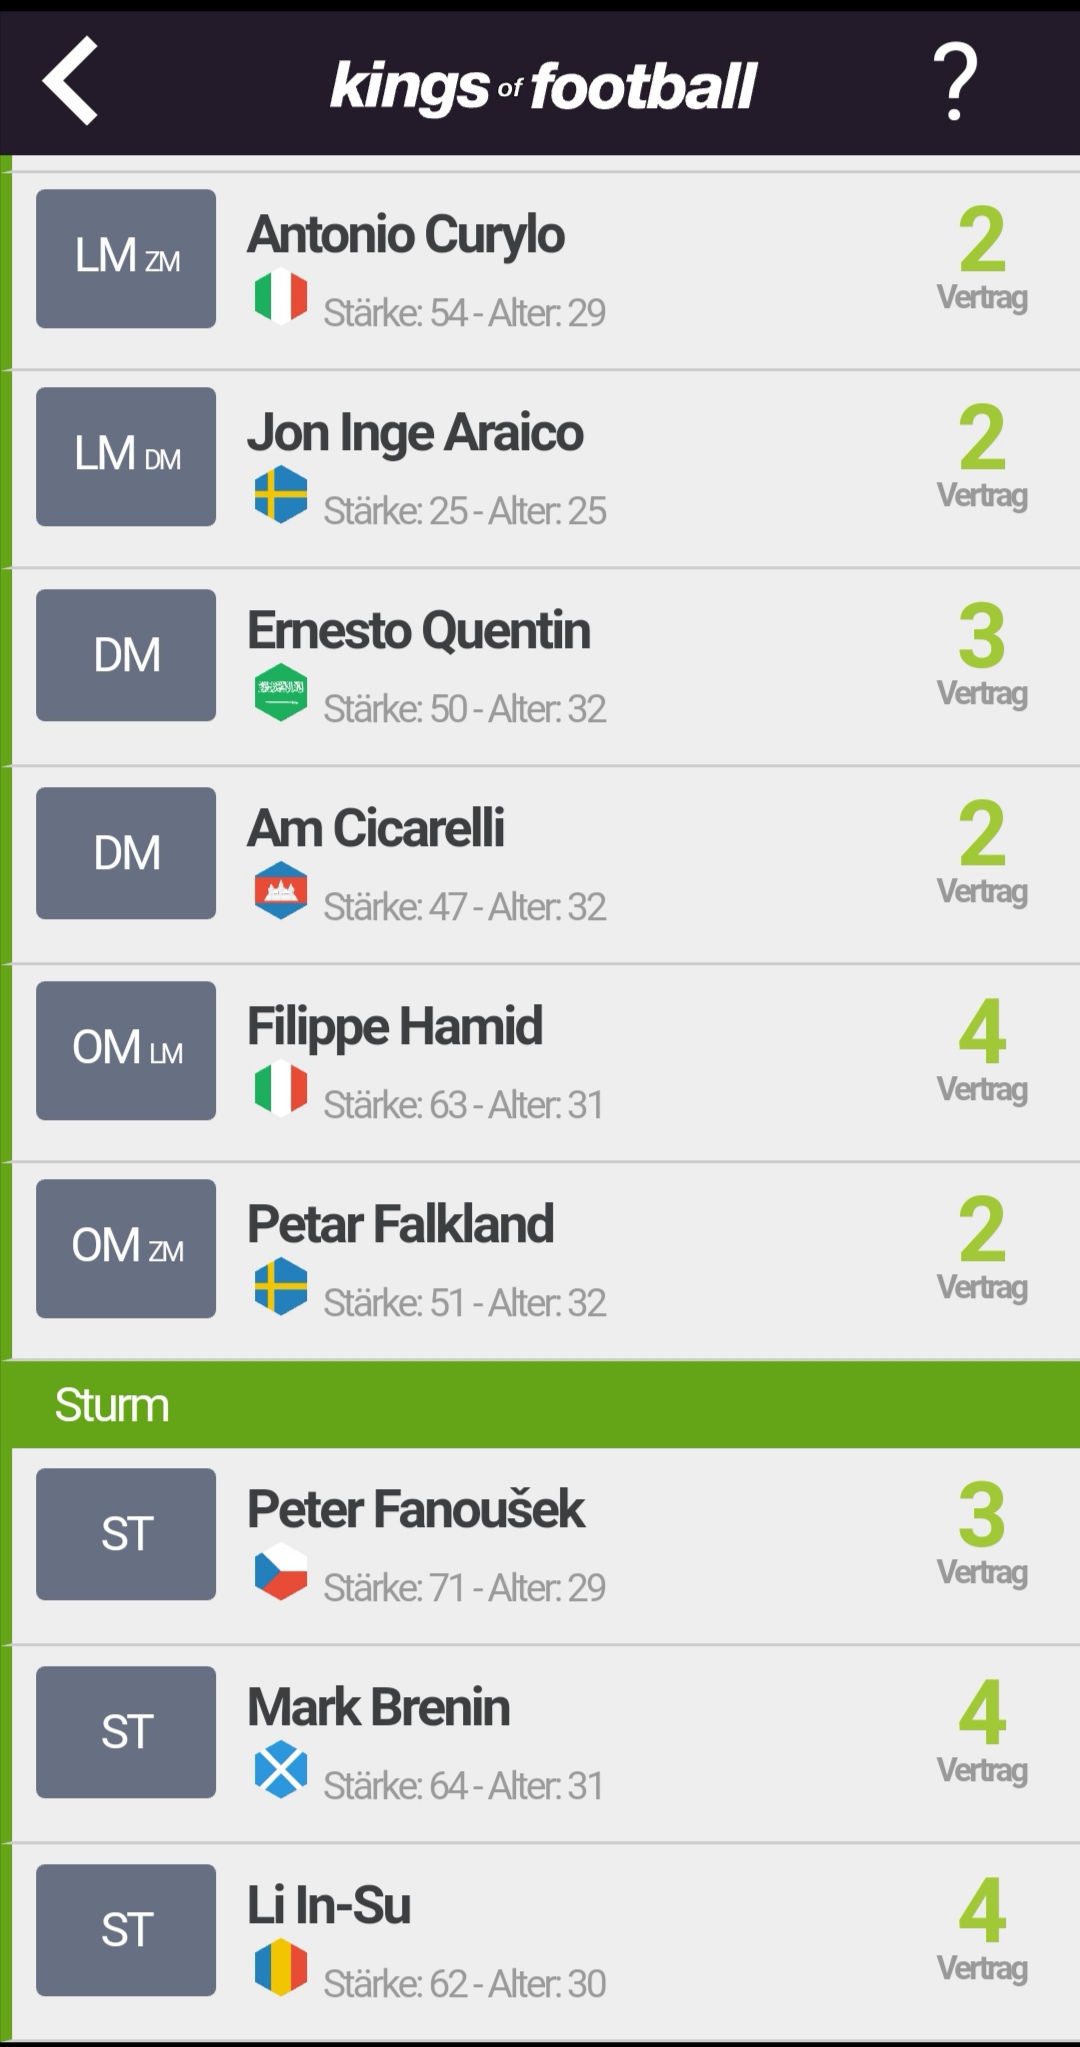
Task: Click the Czech flag under Peter Fanoušek
Action: tap(281, 1571)
